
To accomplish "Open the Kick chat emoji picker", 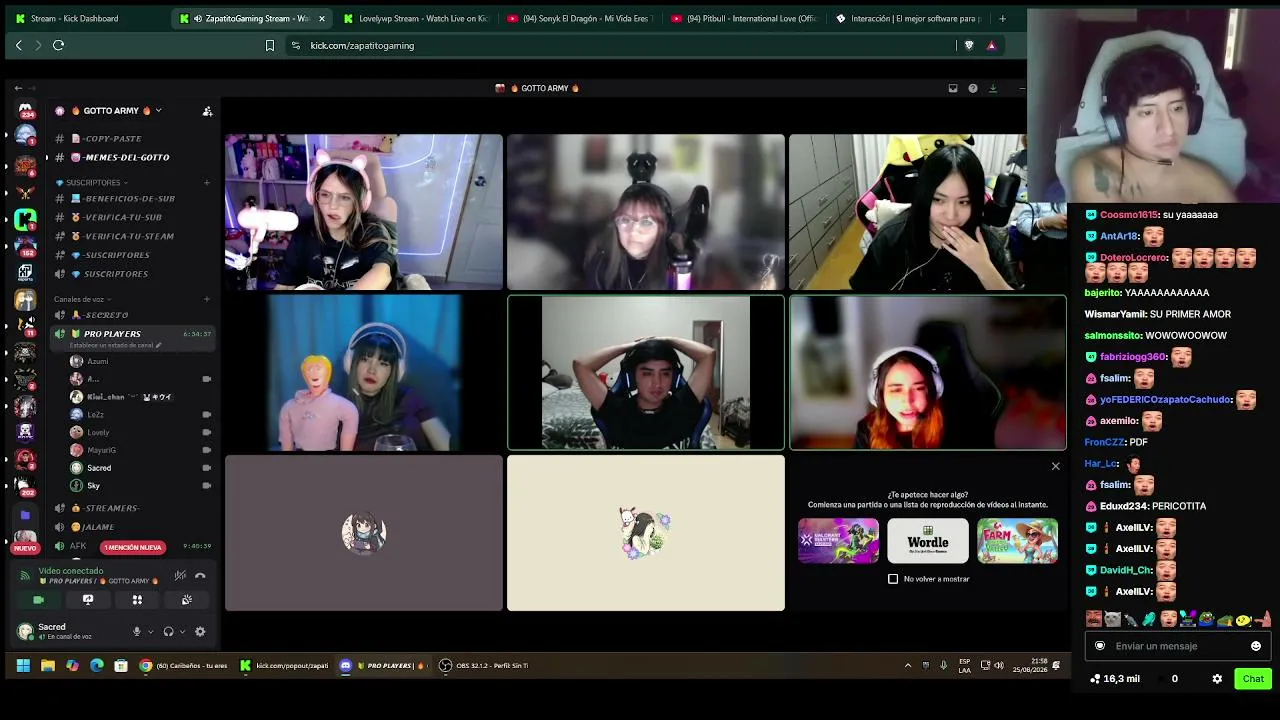I will click(1256, 646).
